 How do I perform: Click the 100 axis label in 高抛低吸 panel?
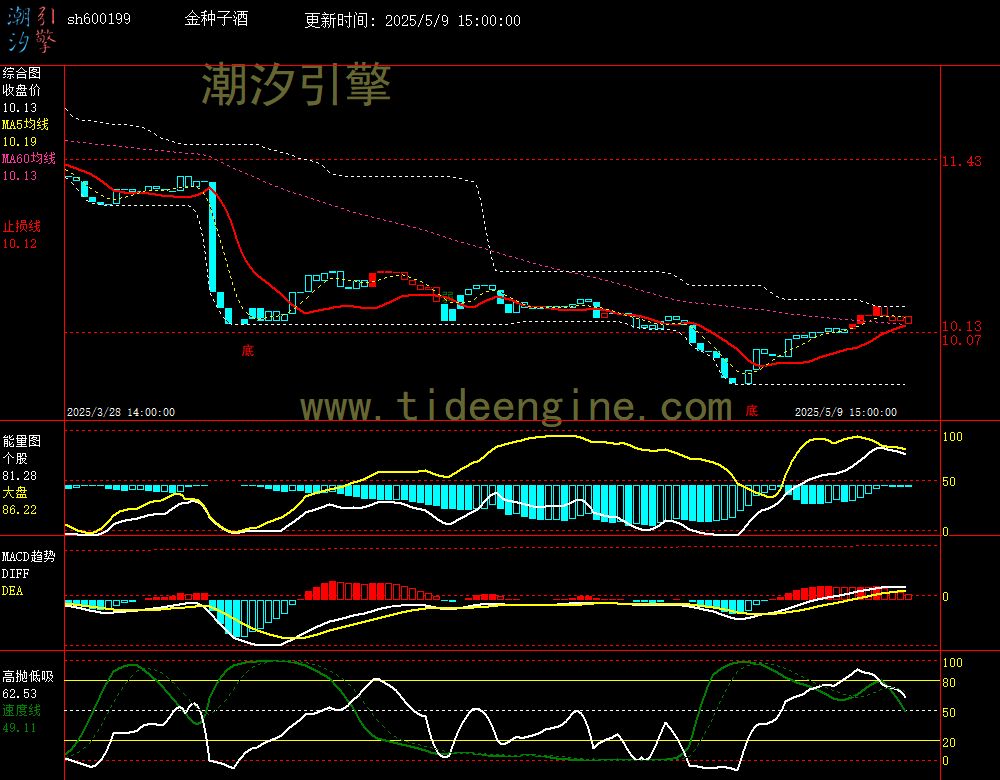(x=952, y=663)
